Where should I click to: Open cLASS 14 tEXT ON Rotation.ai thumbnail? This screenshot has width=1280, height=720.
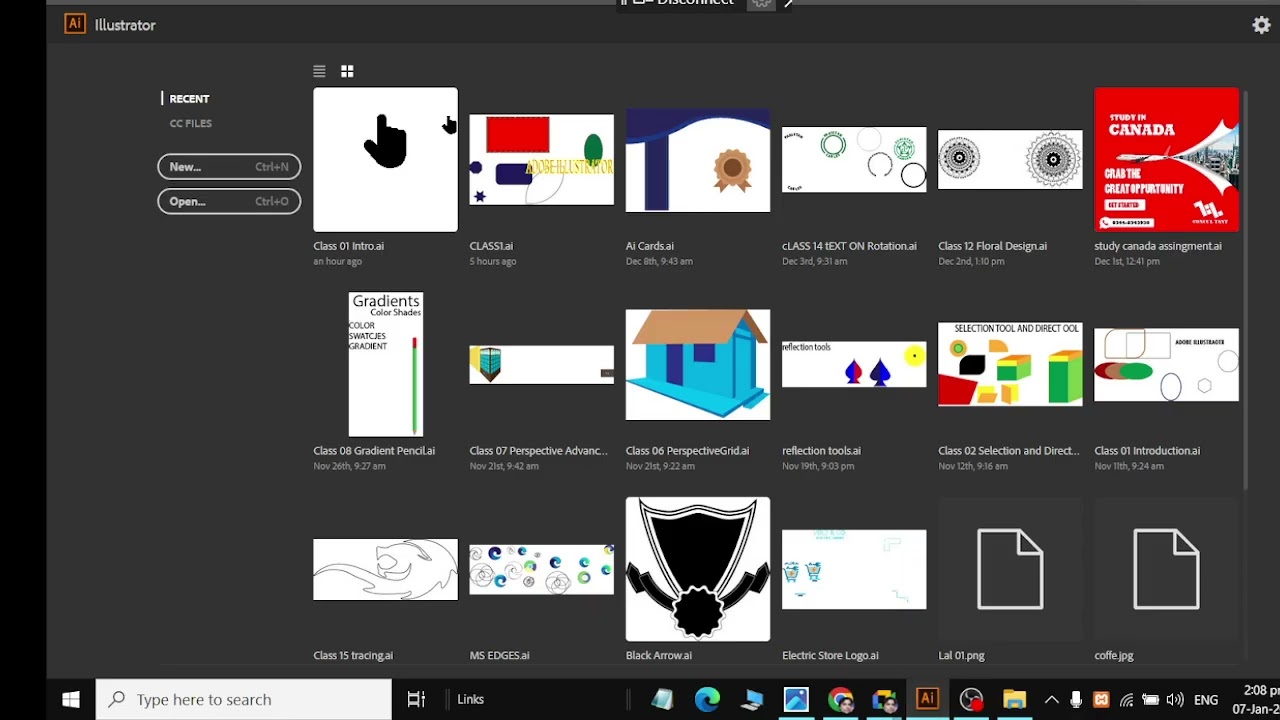(854, 160)
